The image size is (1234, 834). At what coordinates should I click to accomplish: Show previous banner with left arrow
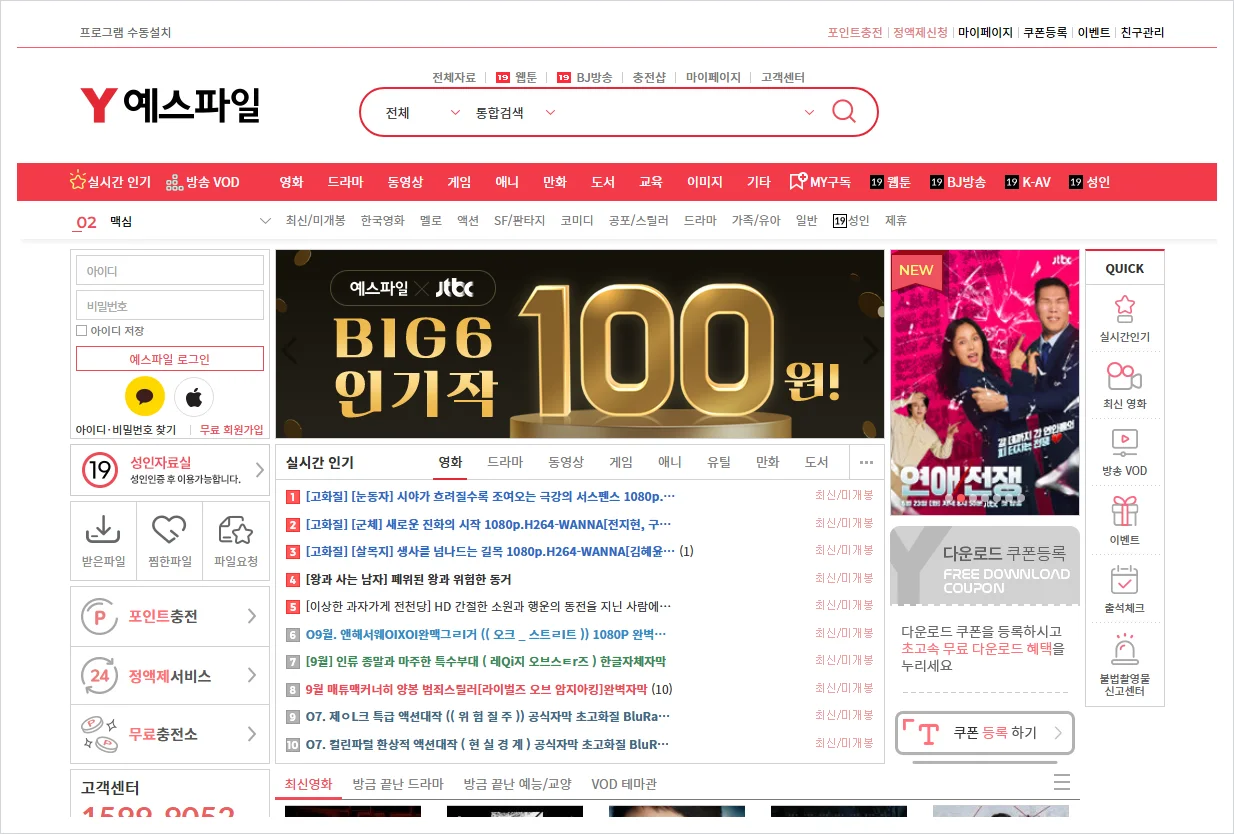[x=290, y=351]
